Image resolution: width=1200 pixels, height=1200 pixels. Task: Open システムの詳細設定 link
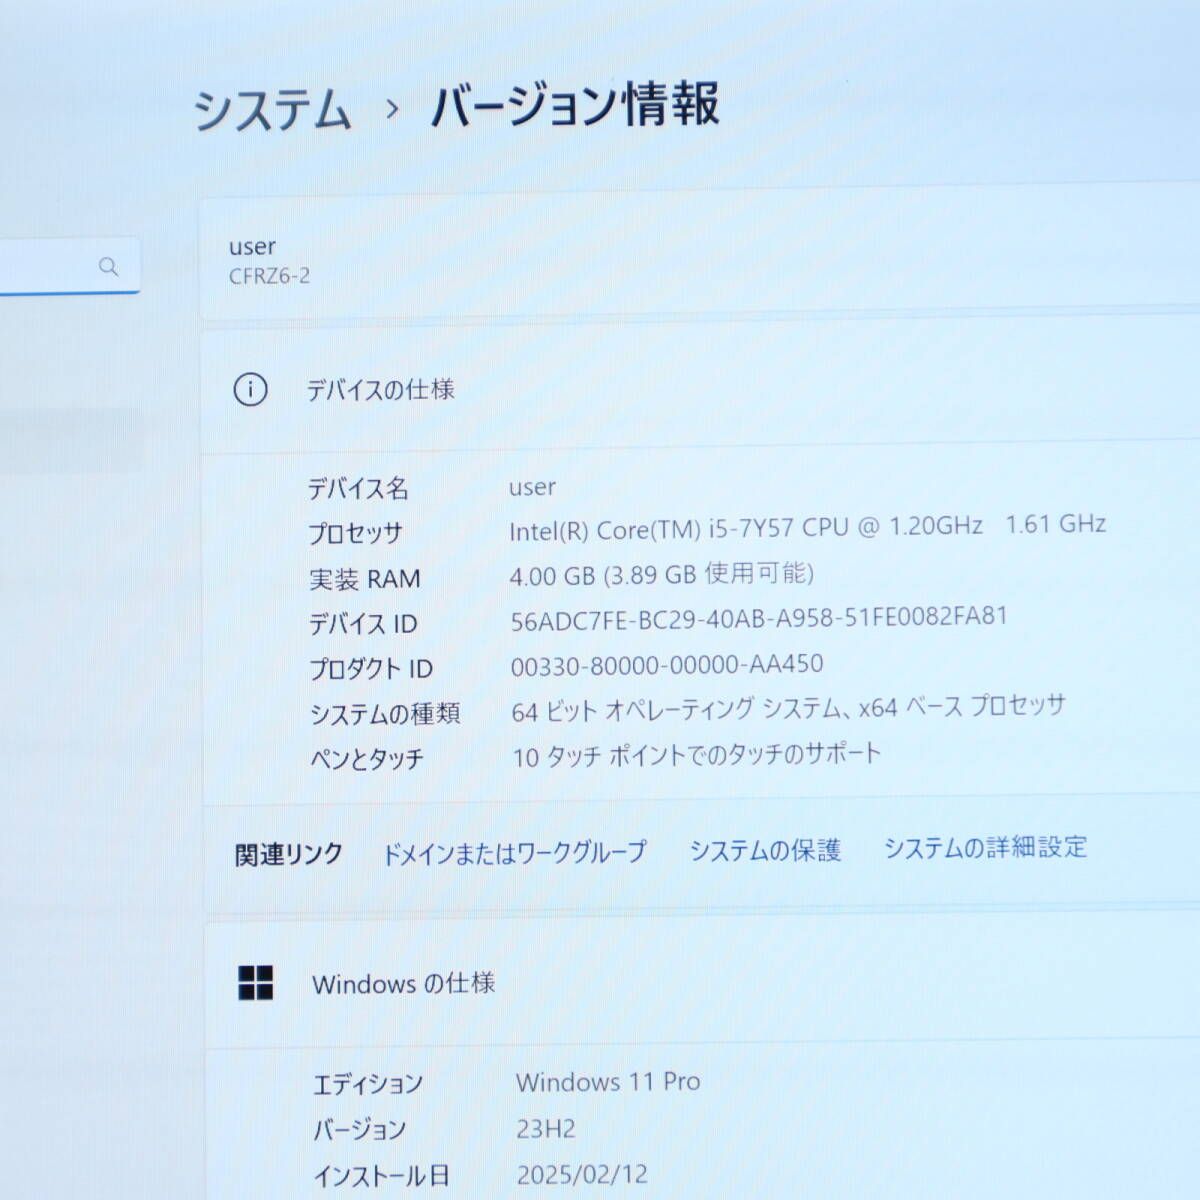(x=985, y=847)
